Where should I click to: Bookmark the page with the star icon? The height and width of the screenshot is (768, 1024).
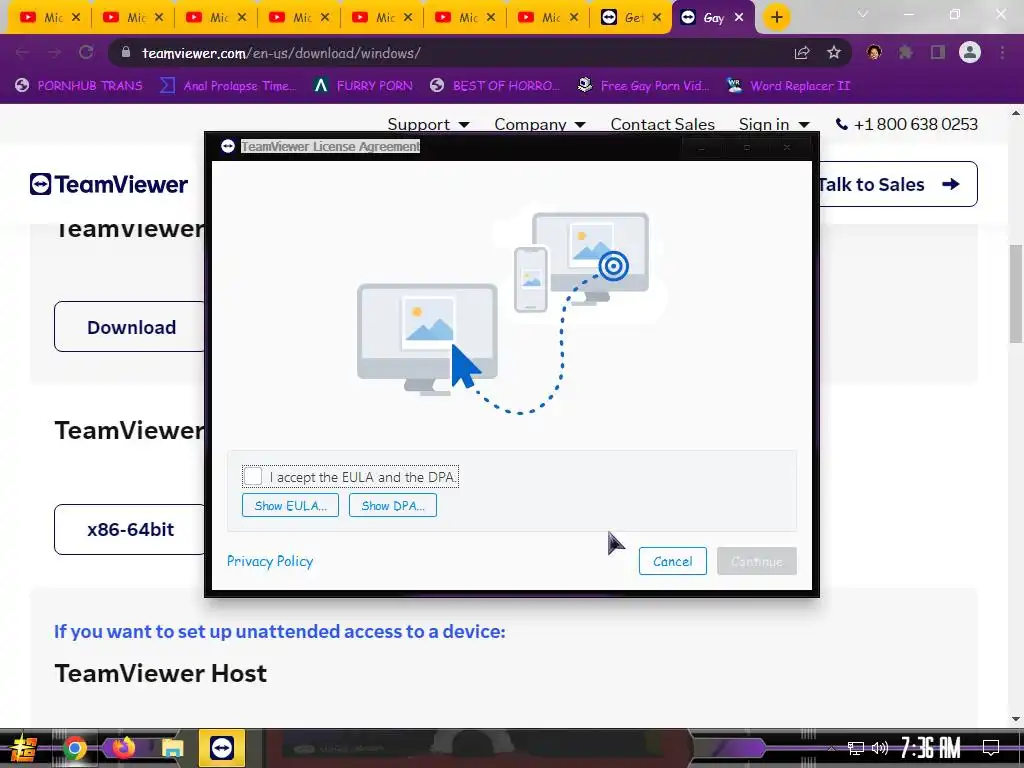click(834, 53)
